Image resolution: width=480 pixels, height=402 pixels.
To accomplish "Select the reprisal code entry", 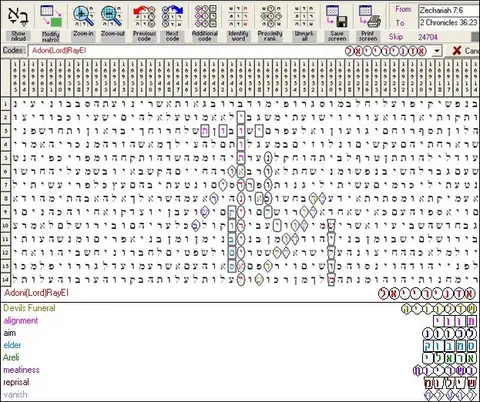I will point(16,382).
